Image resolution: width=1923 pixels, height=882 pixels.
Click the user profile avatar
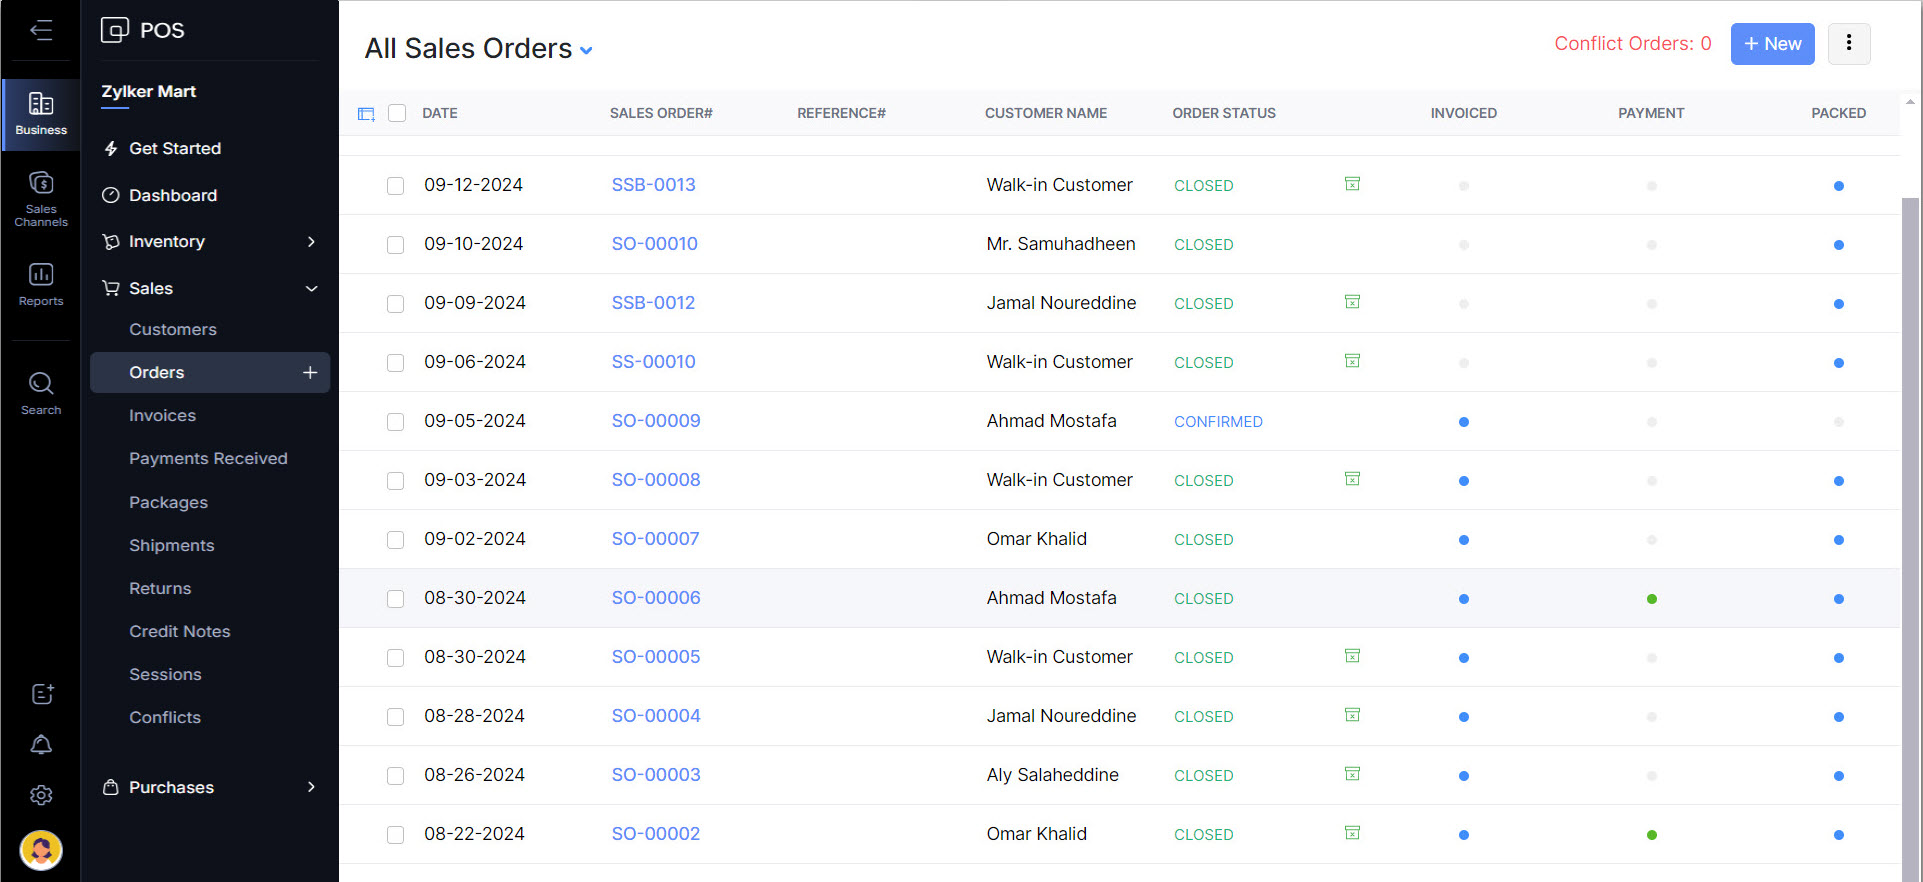click(41, 850)
